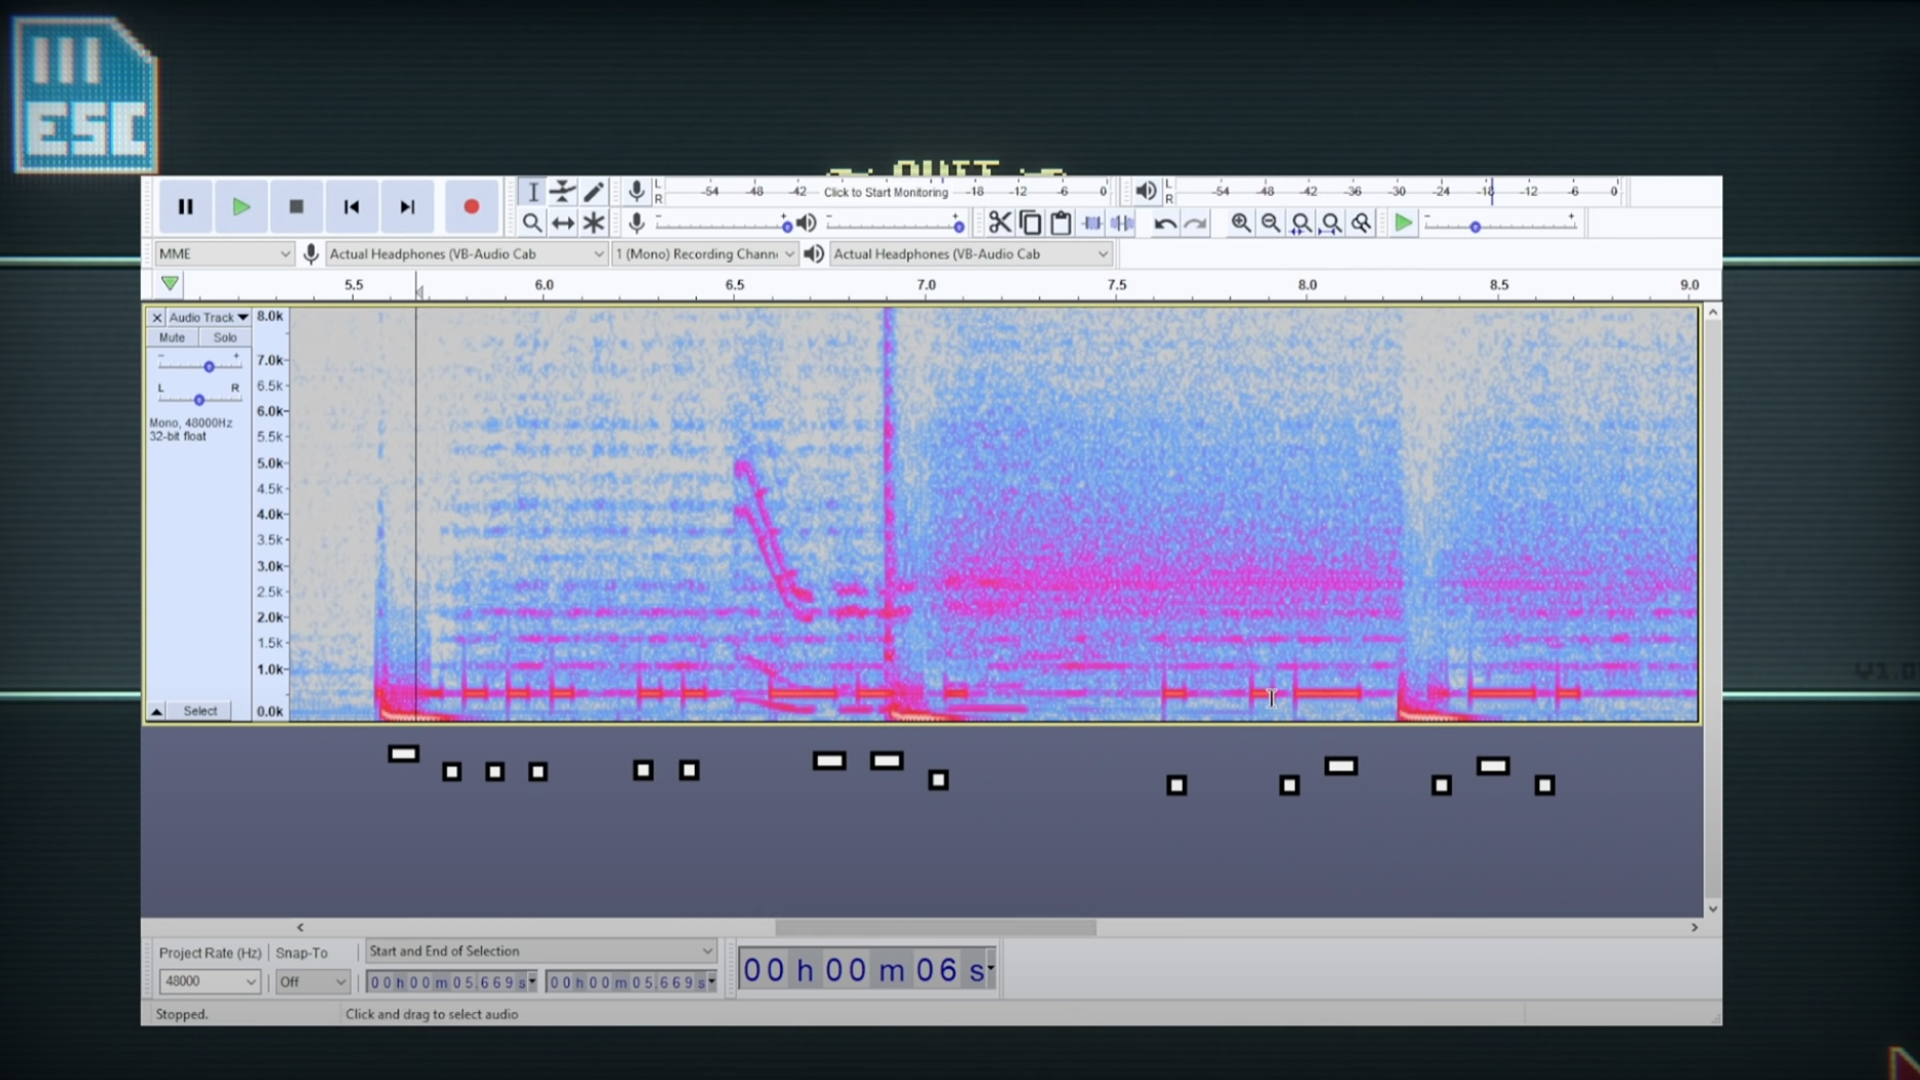Open Start and End of Selection menu
The width and height of the screenshot is (1920, 1080).
pyautogui.click(x=540, y=951)
